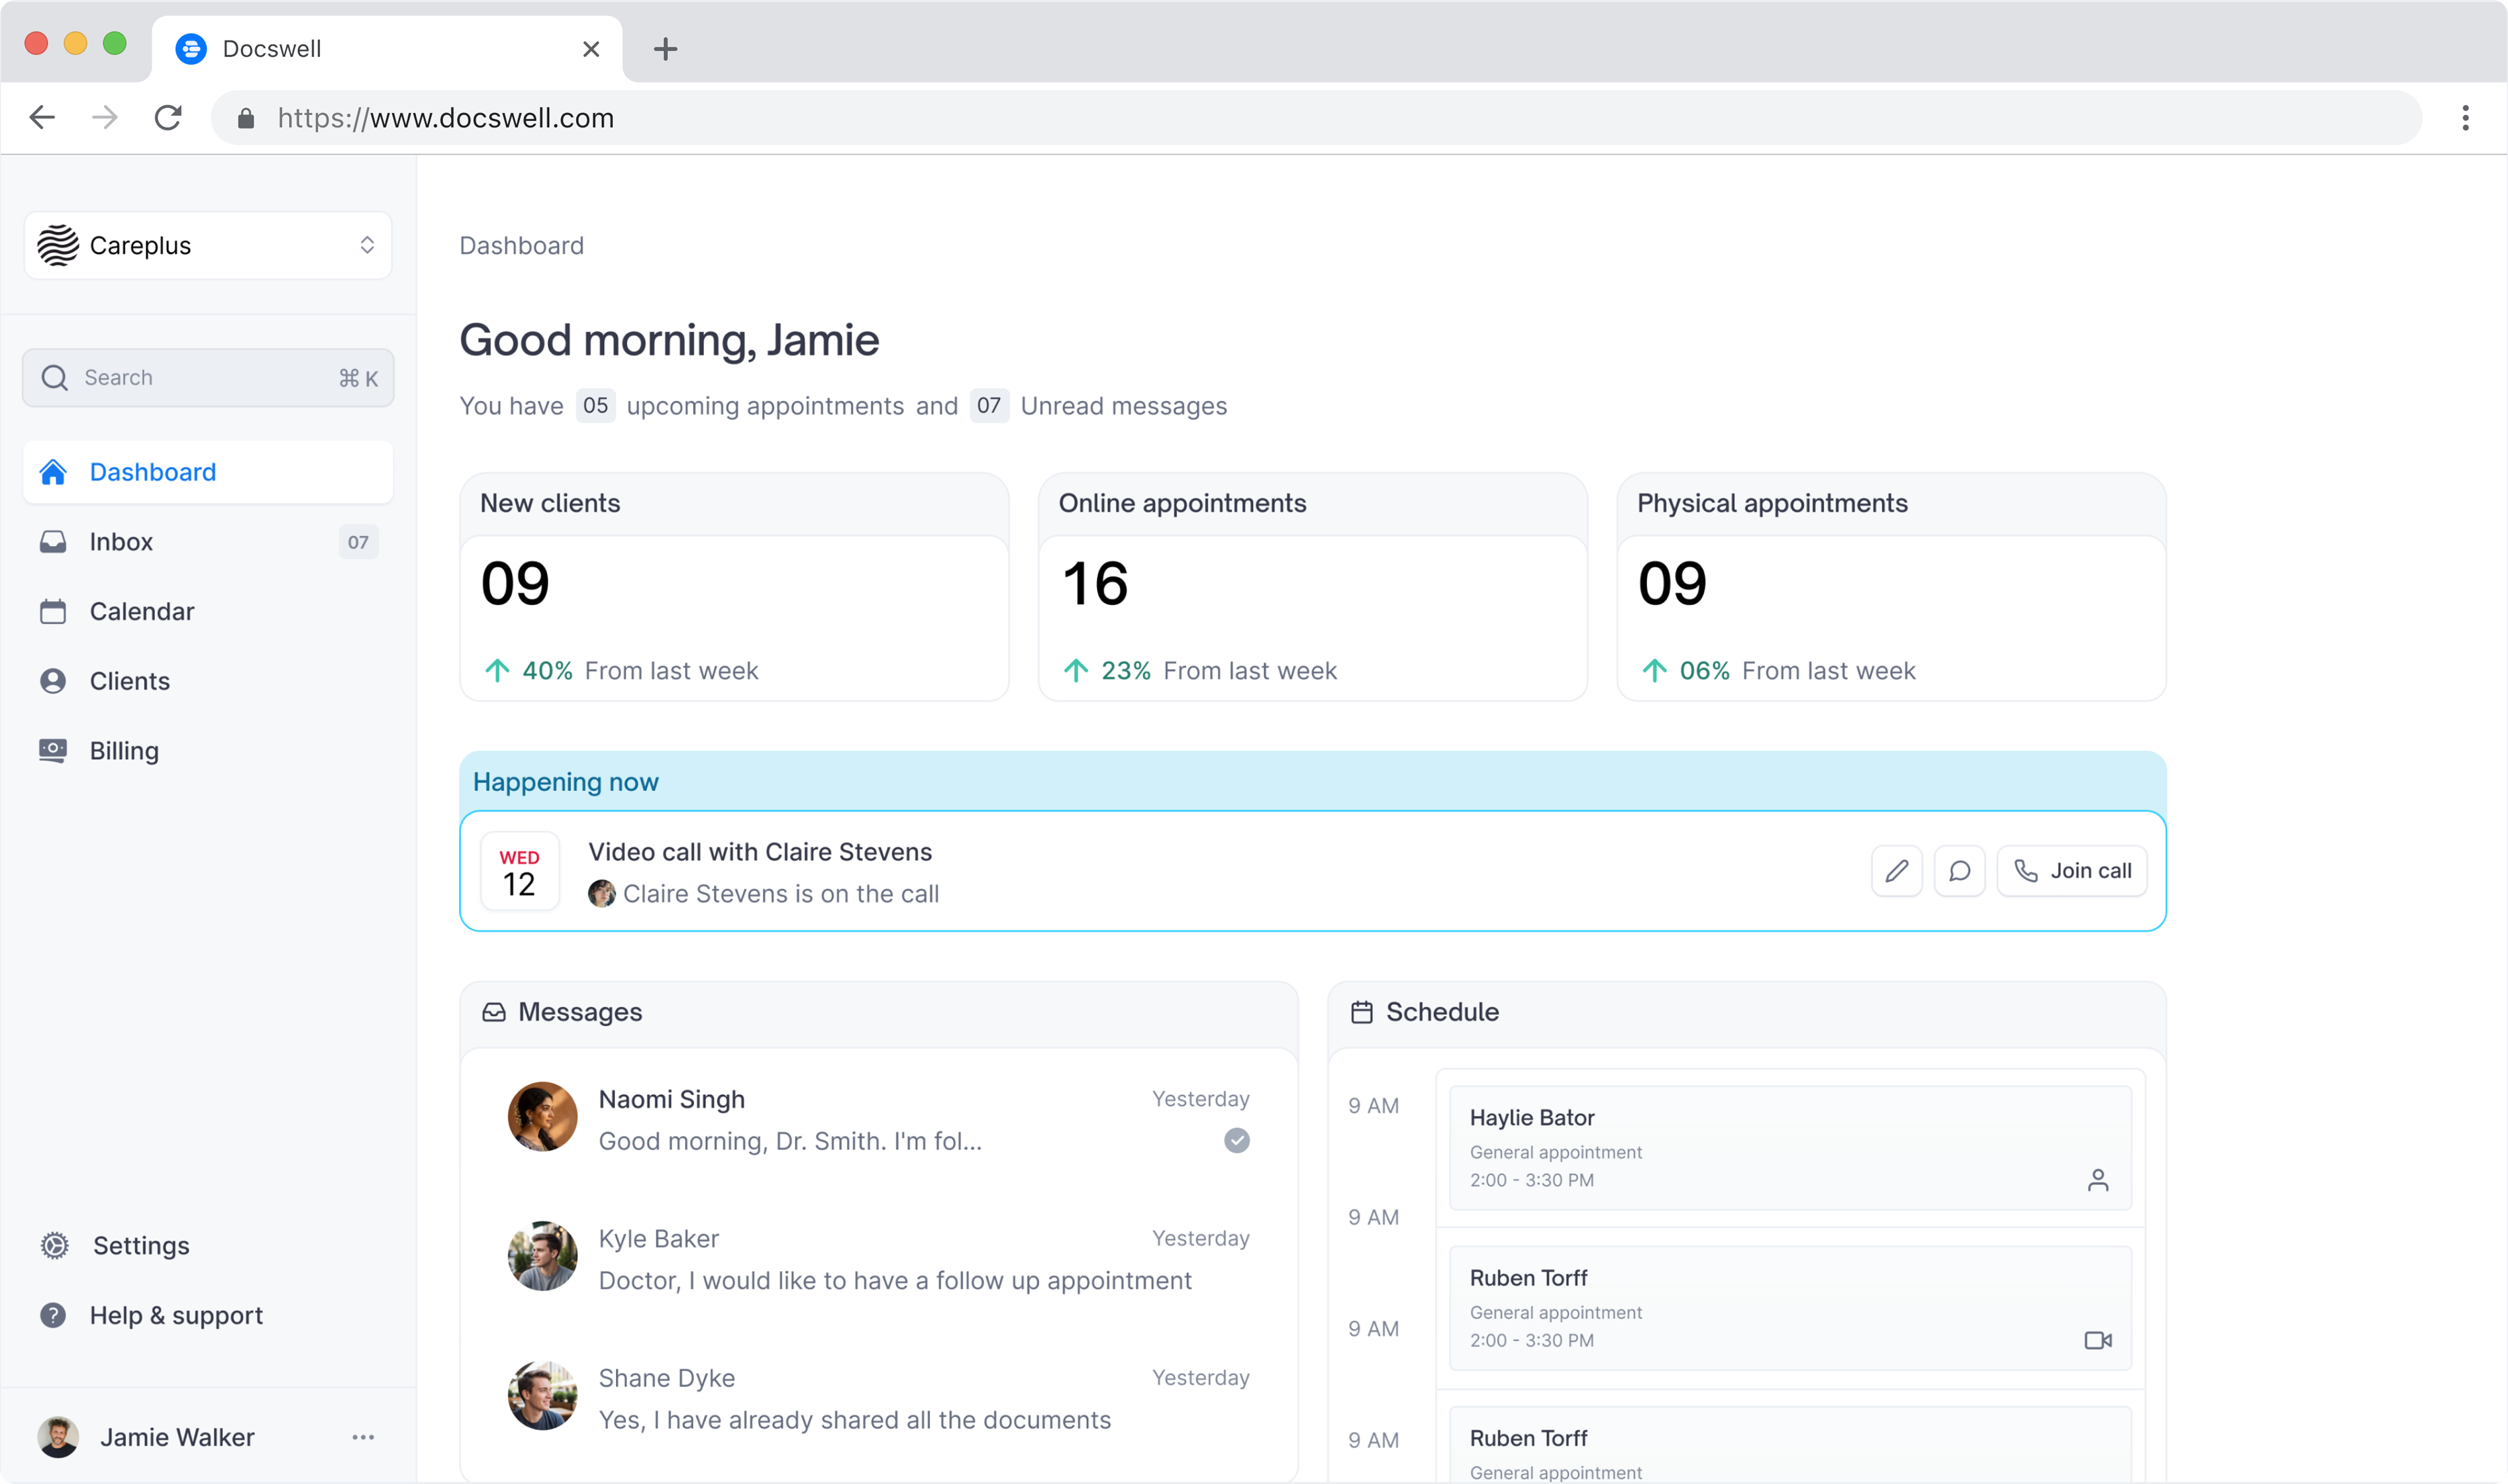Close the Docswell tab
Viewport: 2508px width, 1484px height.
591,49
